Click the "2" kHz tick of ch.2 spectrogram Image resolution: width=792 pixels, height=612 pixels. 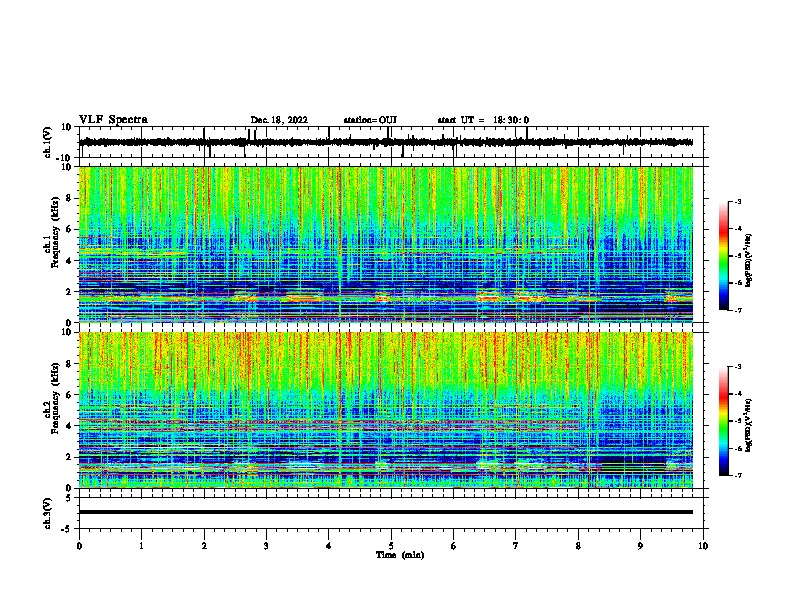[x=70, y=457]
